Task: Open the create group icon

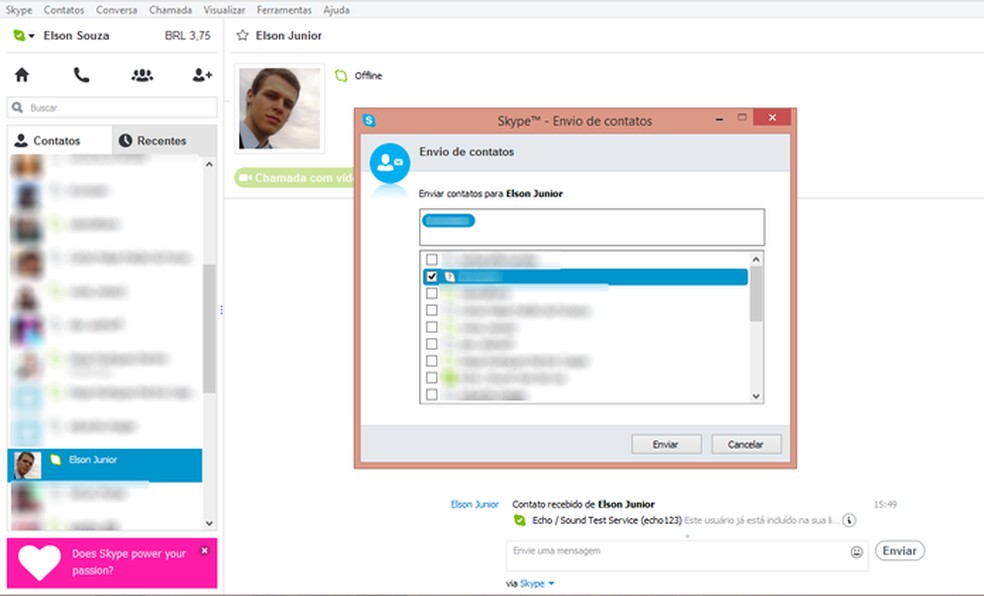Action: 142,74
